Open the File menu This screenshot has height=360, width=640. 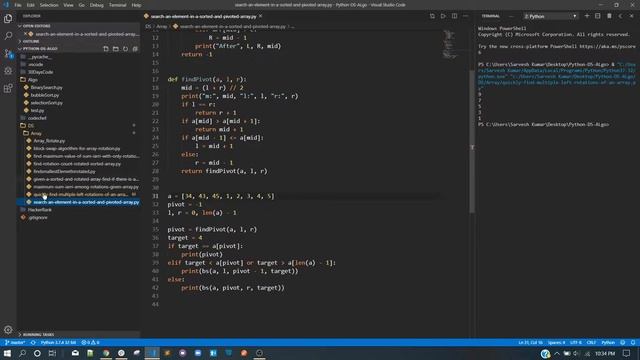tap(18, 5)
